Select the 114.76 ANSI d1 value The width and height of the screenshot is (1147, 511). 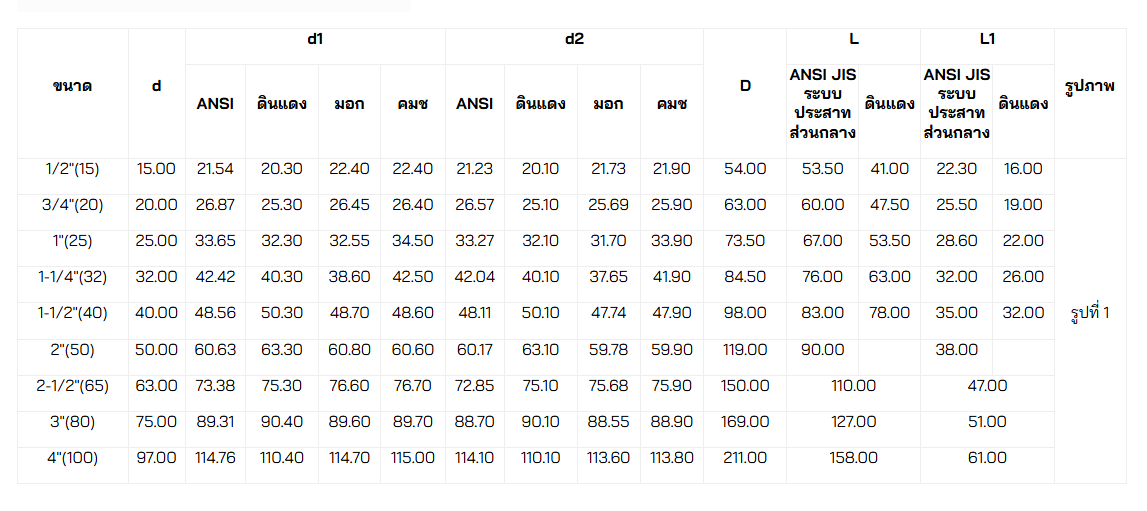tap(215, 458)
